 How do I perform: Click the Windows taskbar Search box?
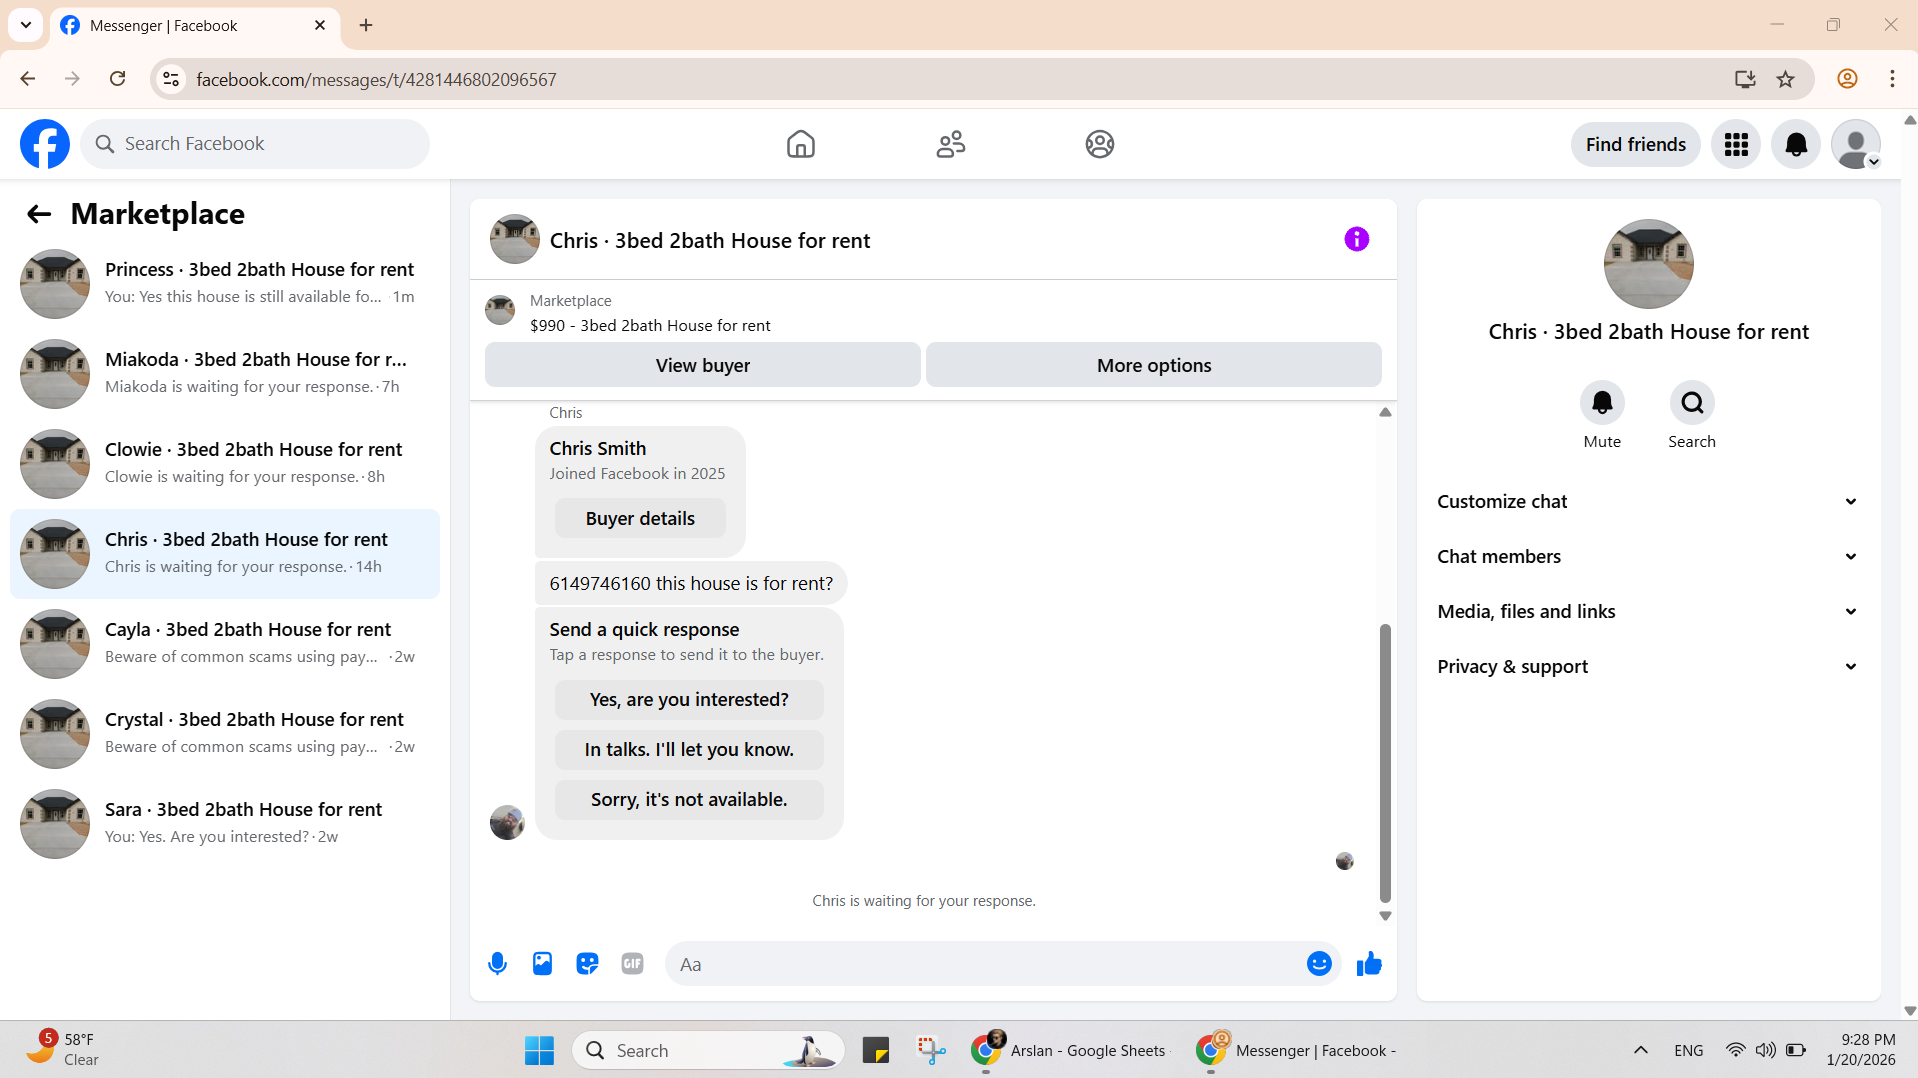click(x=708, y=1051)
